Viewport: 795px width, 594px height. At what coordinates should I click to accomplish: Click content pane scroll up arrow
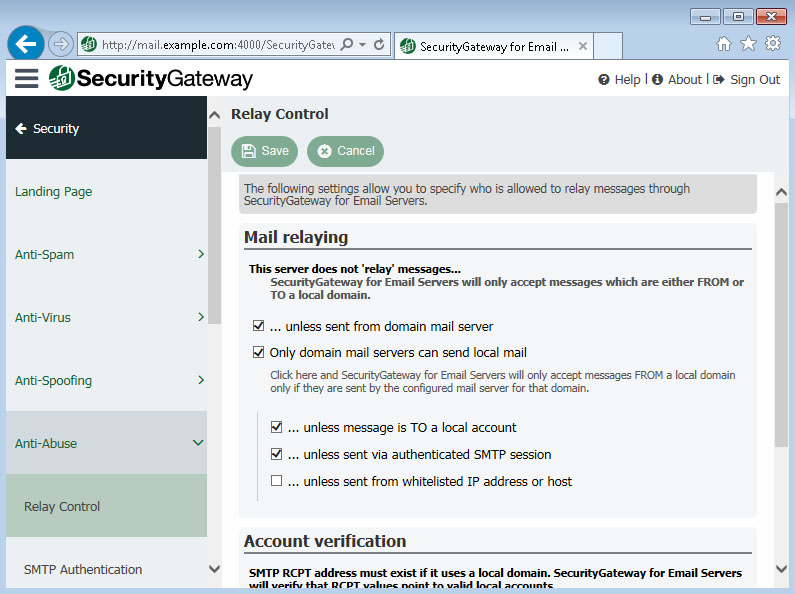(781, 192)
